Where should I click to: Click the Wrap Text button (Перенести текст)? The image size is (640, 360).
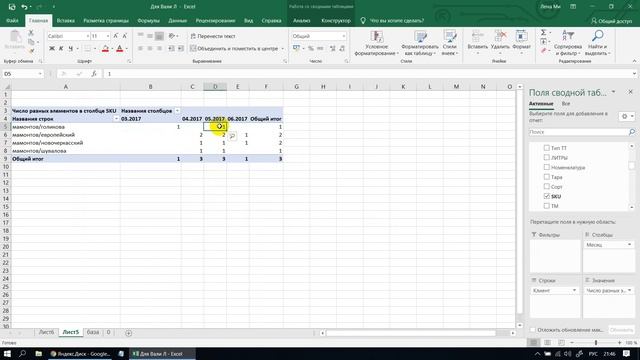(x=213, y=36)
